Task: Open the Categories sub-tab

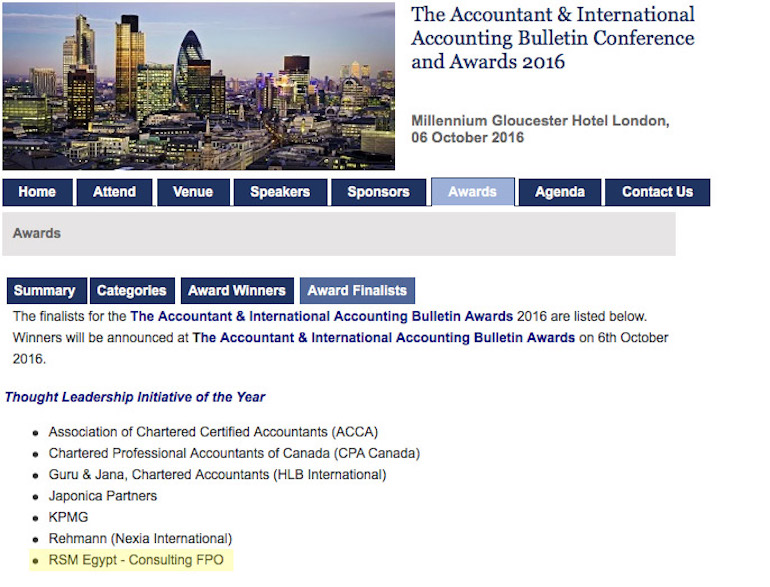Action: point(131,291)
